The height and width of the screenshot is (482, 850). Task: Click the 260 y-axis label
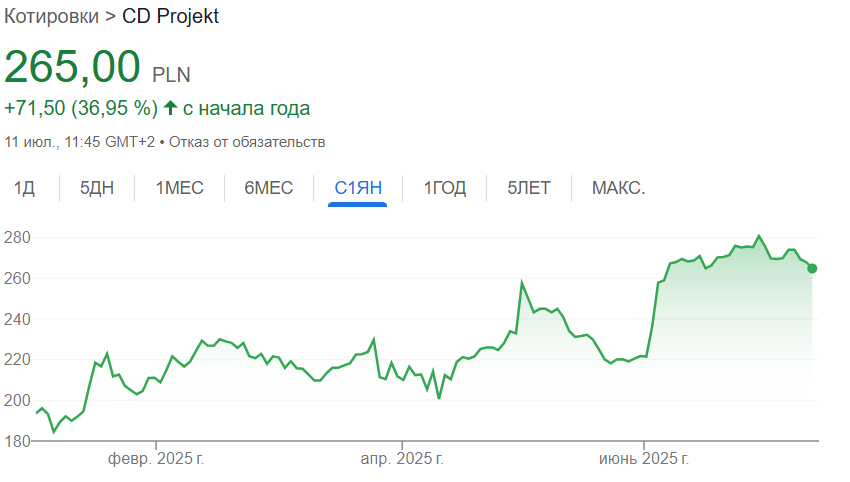(x=17, y=278)
